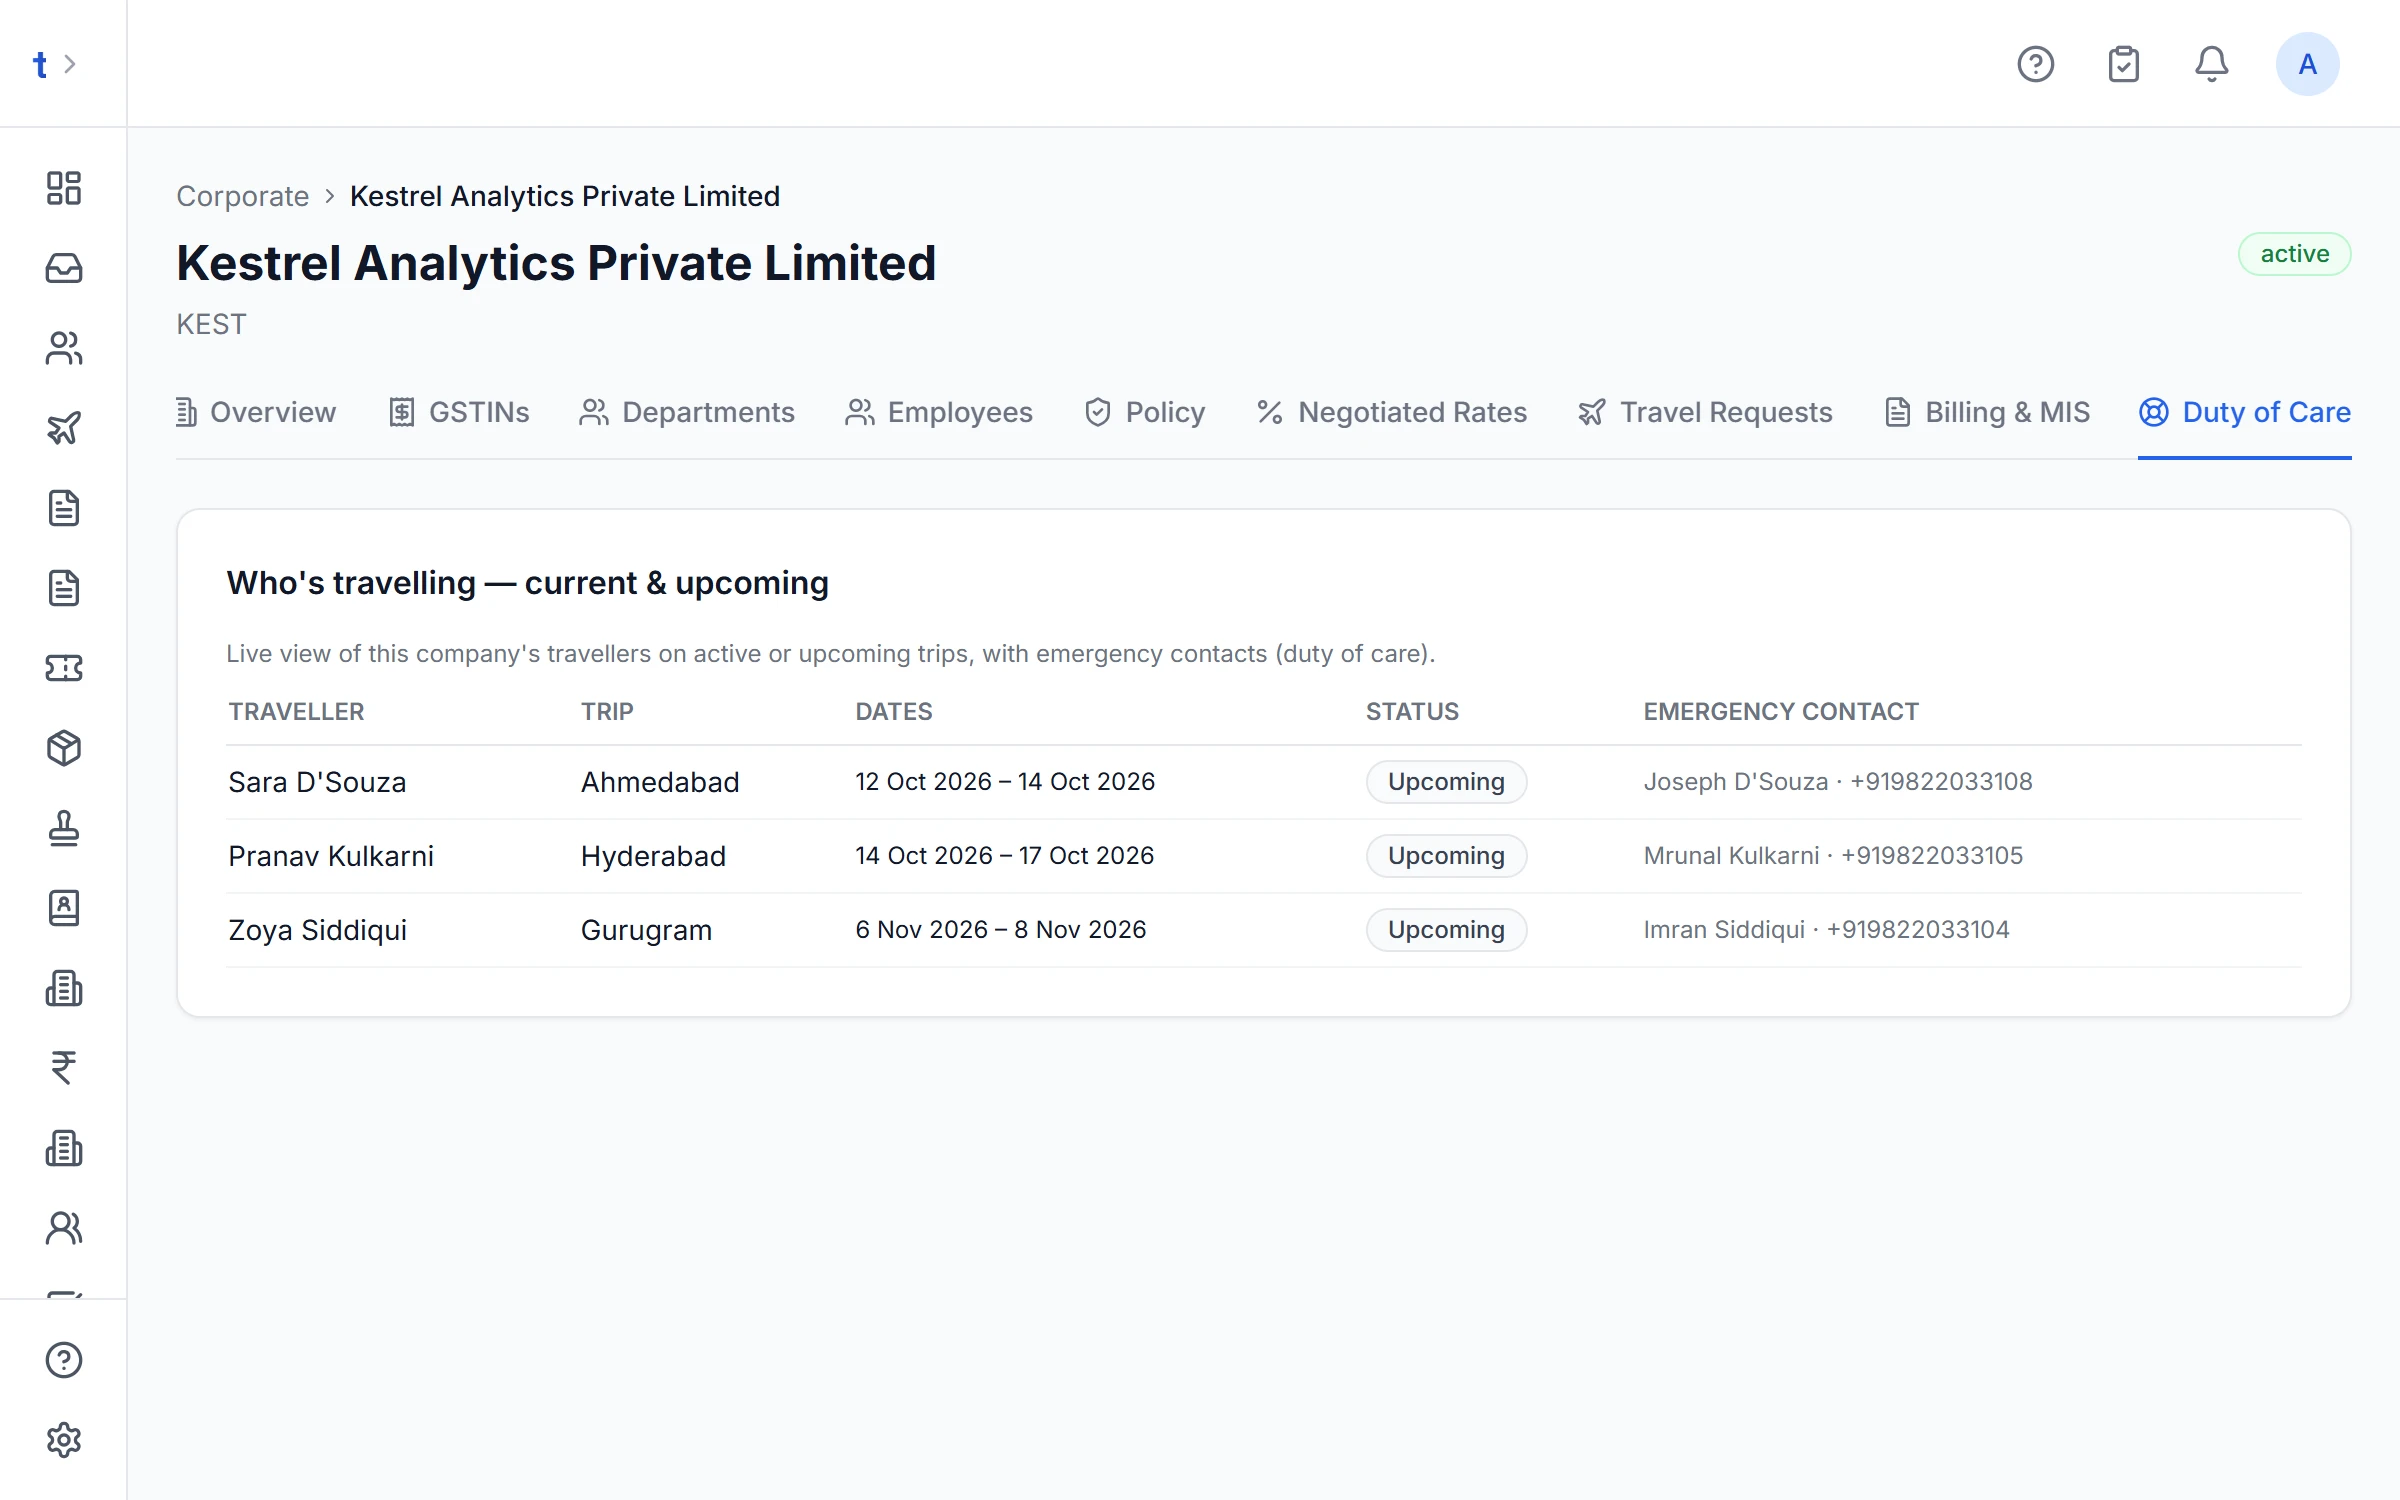Viewport: 2400px width, 1500px height.
Task: Click the dates '14 Oct 2026 – 17 Oct 2026'
Action: click(x=1005, y=856)
